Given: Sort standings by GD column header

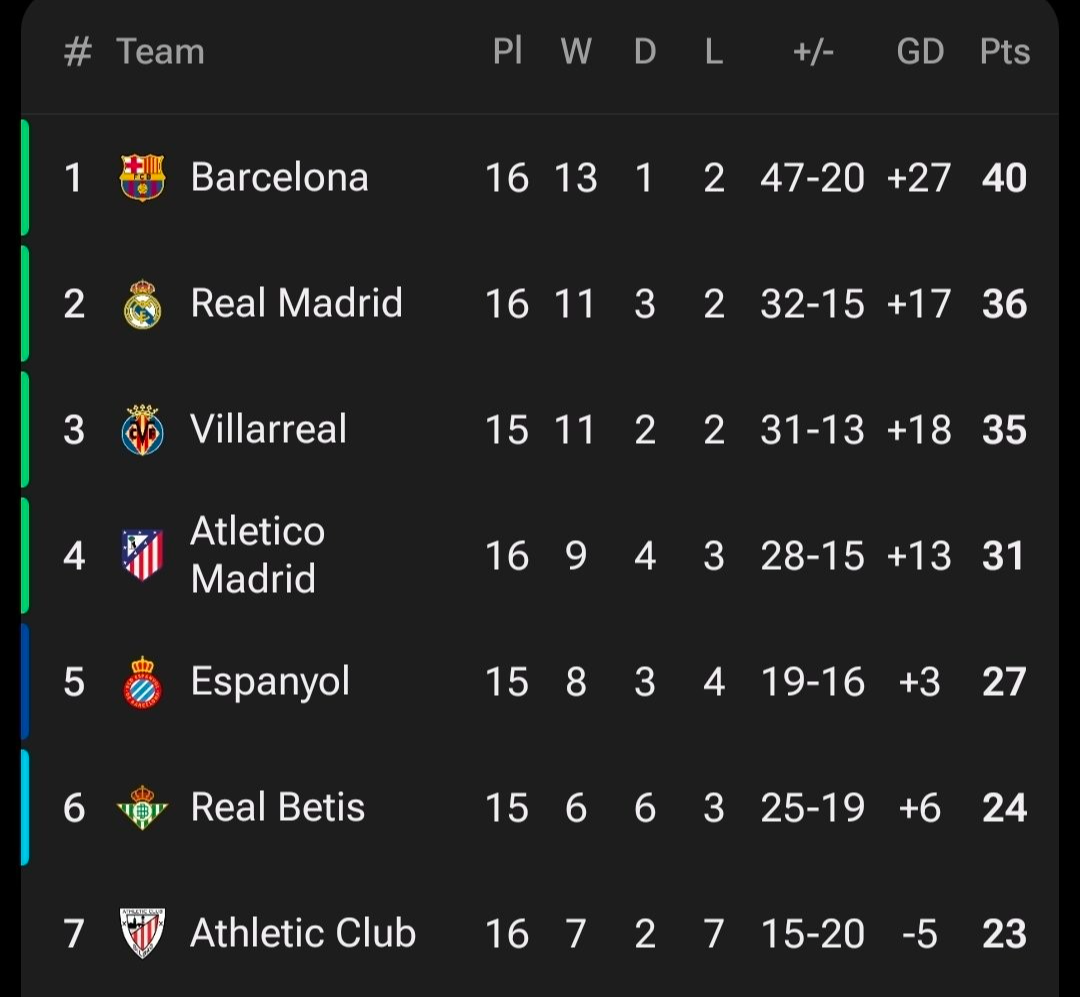Looking at the screenshot, I should coord(919,52).
